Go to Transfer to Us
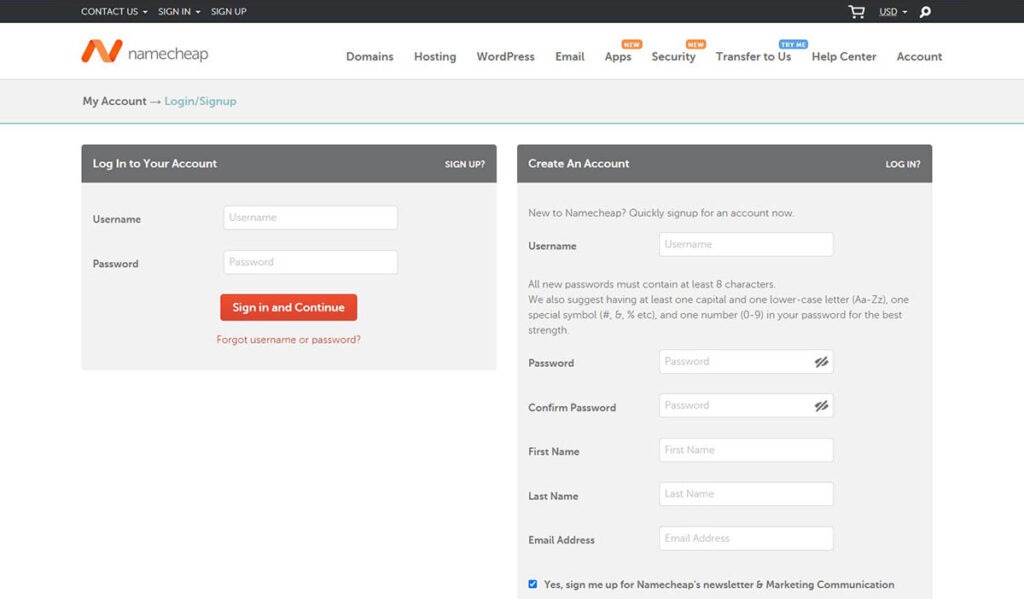 tap(753, 57)
